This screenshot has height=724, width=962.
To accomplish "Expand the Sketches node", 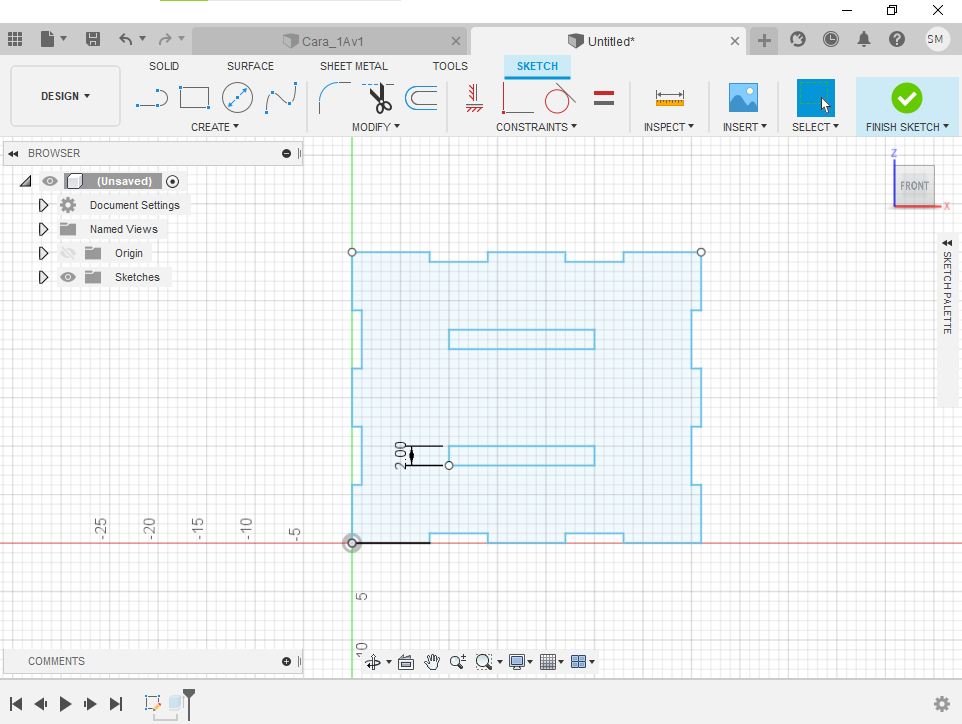I will (x=43, y=277).
